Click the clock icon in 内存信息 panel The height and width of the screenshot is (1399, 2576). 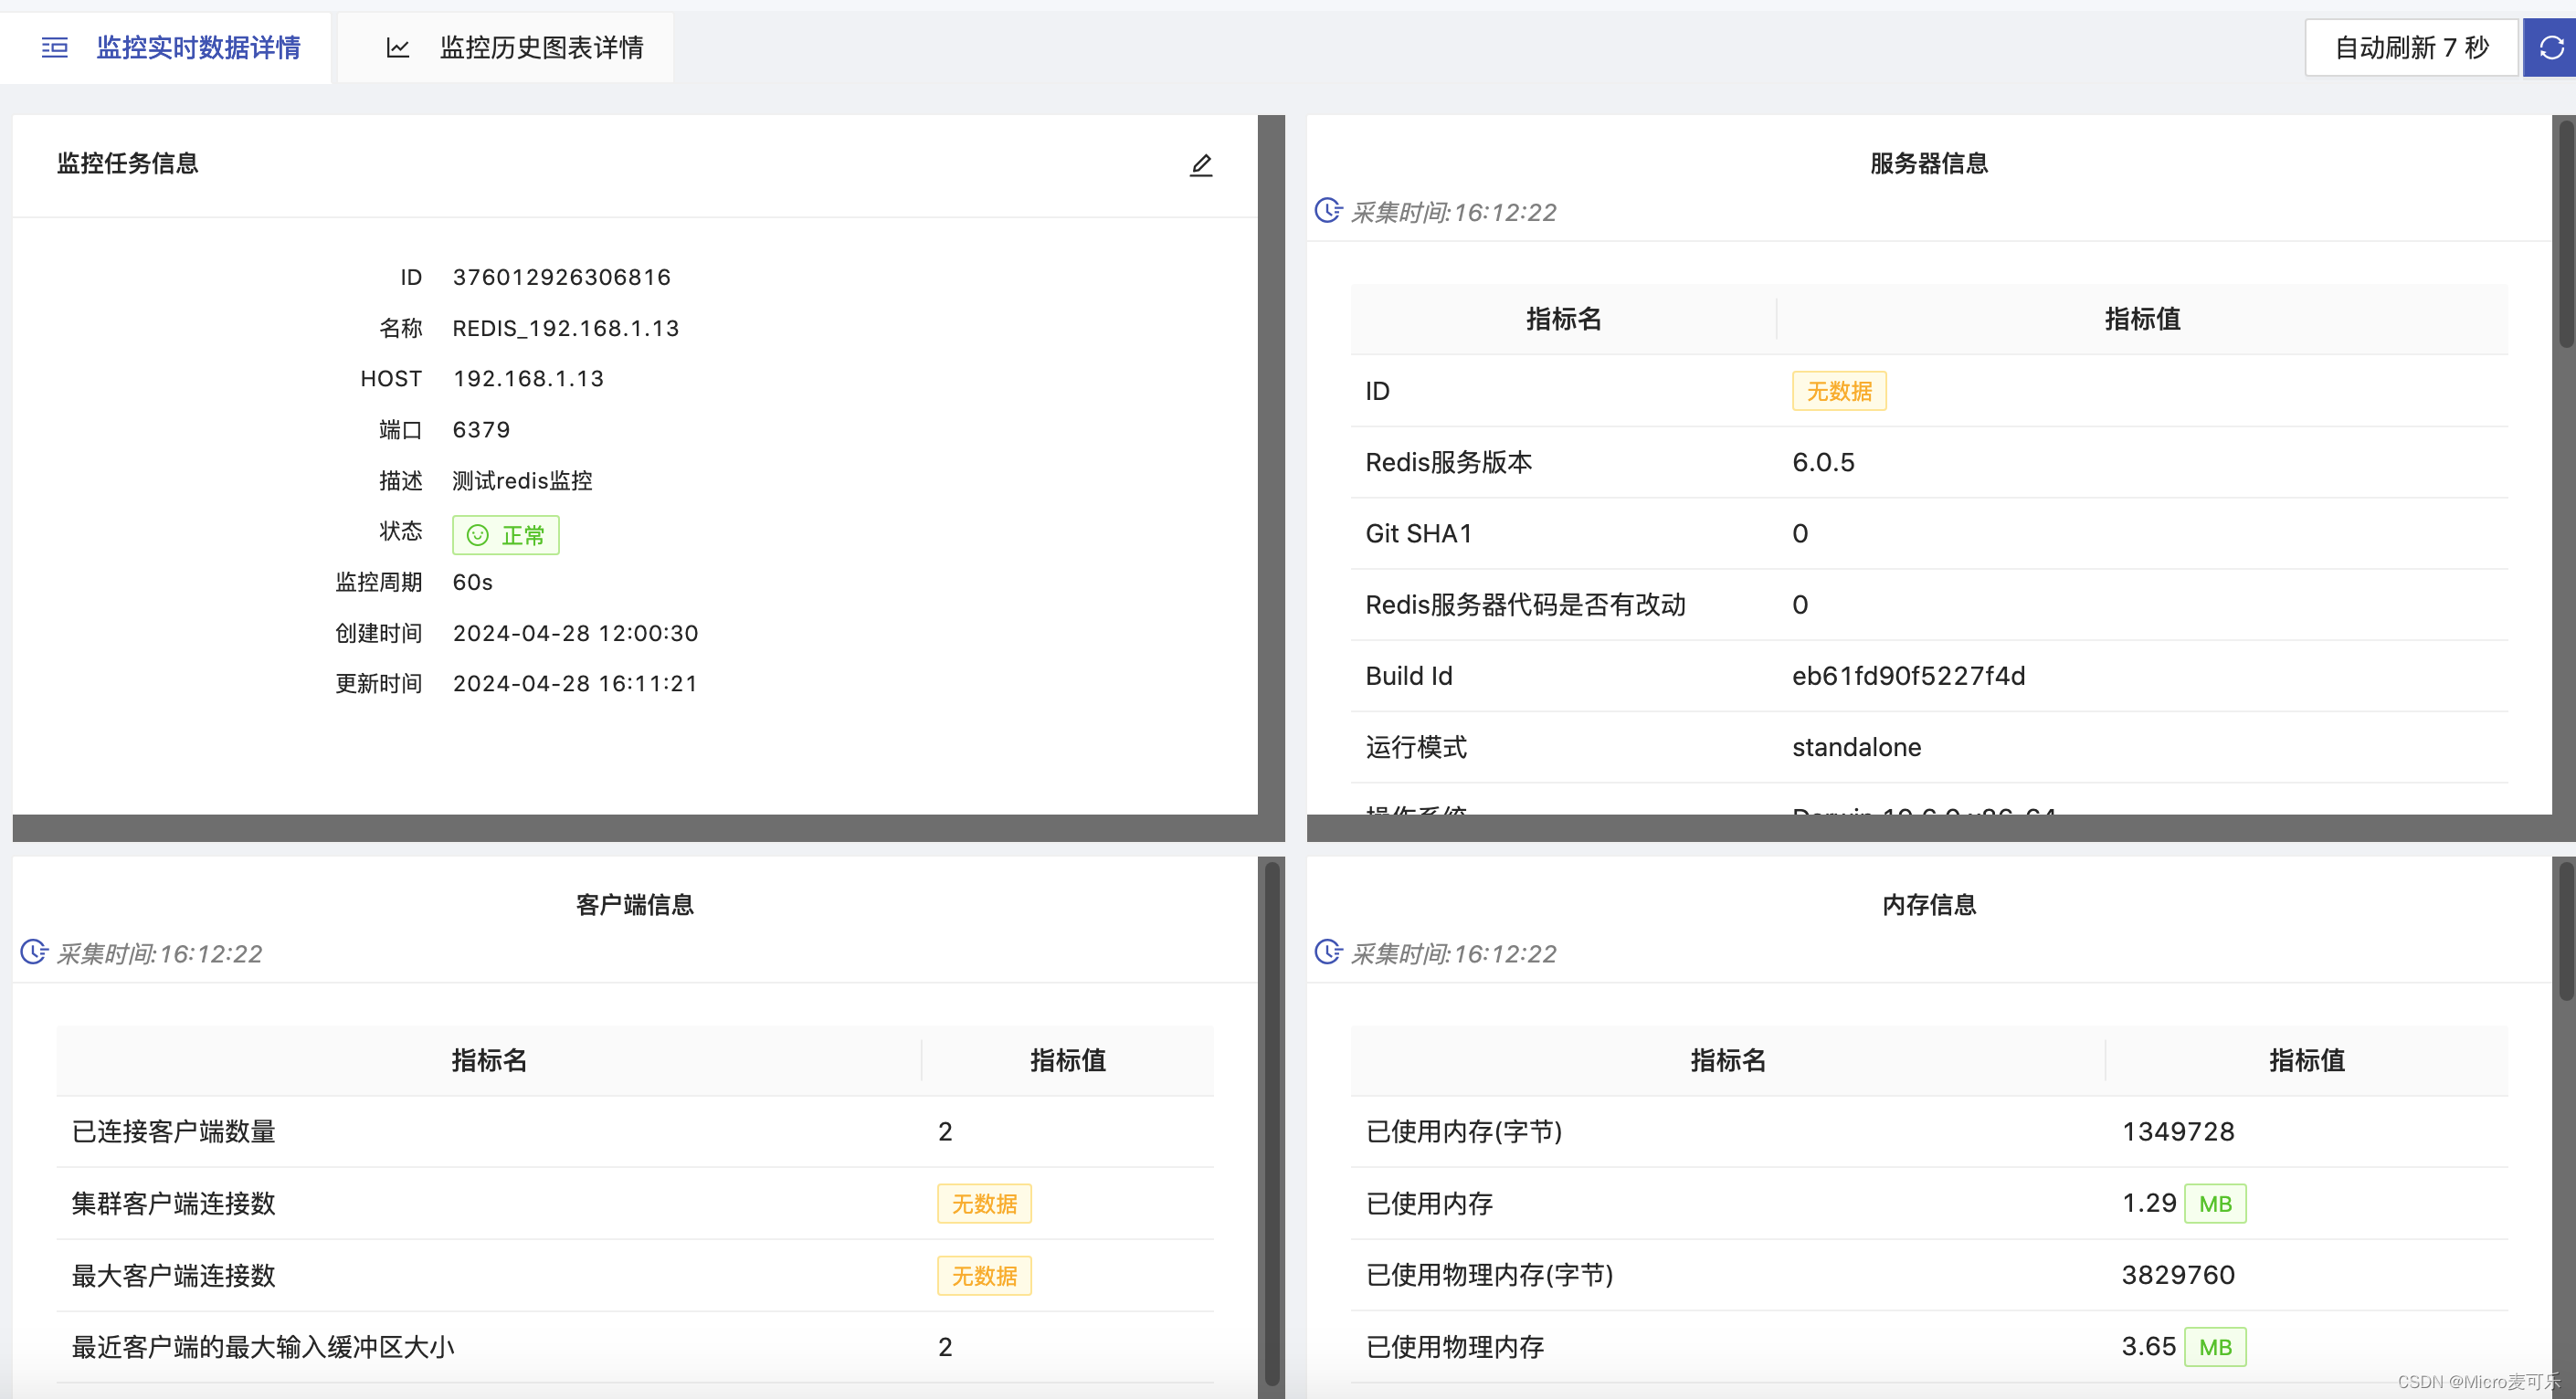pos(1328,952)
